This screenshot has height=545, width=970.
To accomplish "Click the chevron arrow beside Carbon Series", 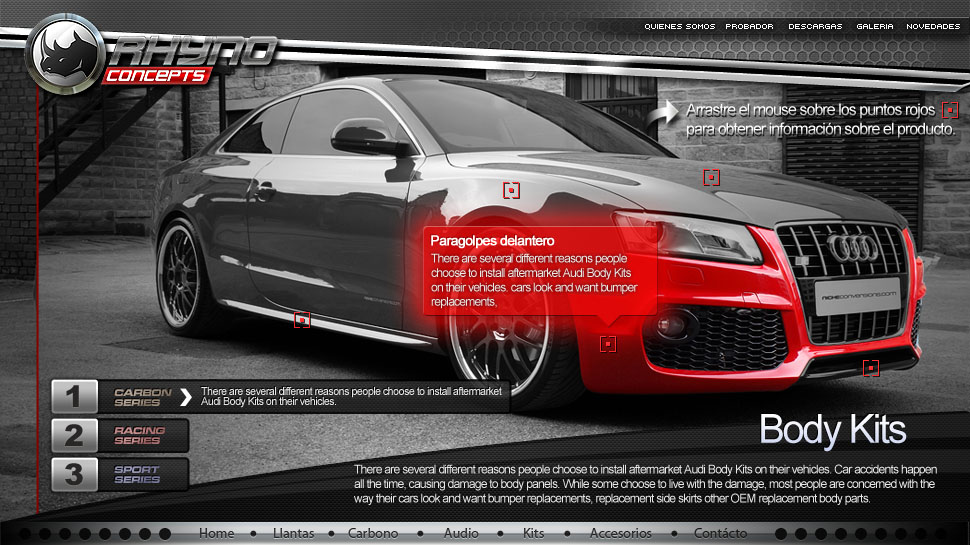I will [185, 397].
